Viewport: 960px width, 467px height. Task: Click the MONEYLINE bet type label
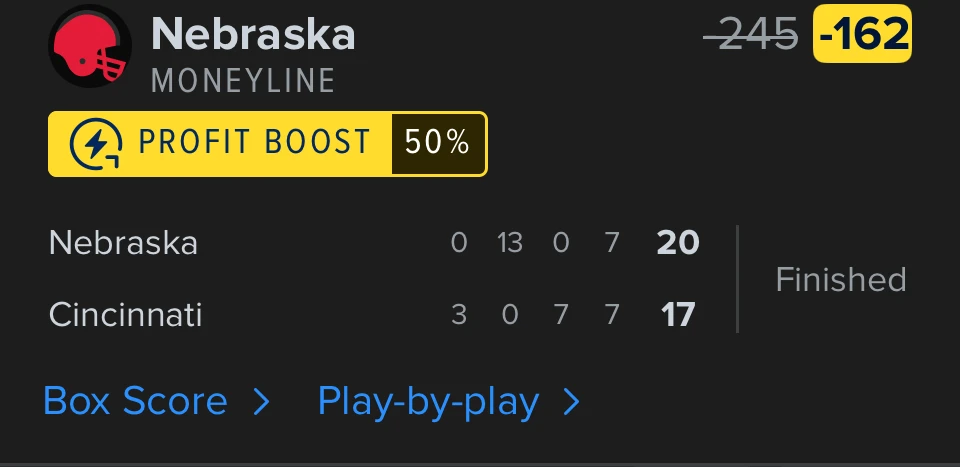coord(243,81)
